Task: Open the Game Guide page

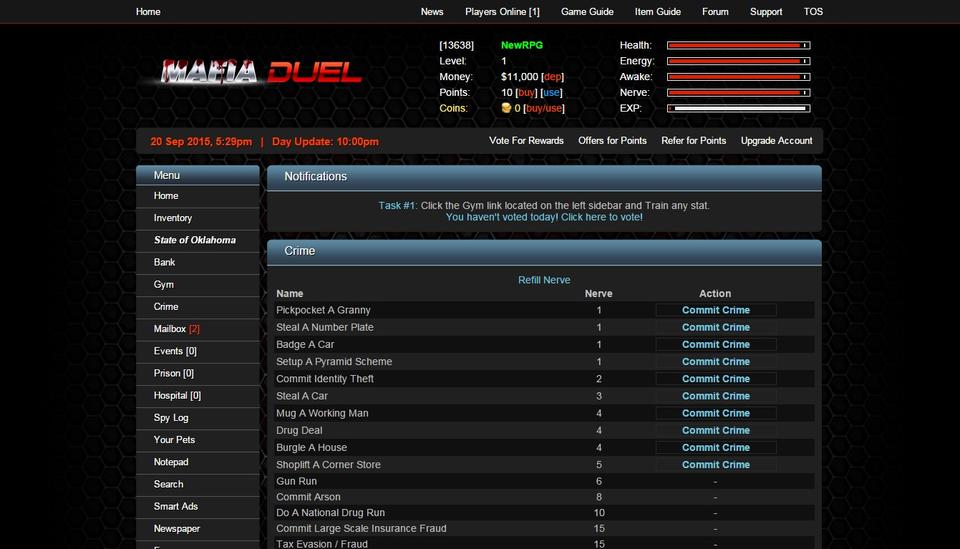Action: [x=587, y=12]
